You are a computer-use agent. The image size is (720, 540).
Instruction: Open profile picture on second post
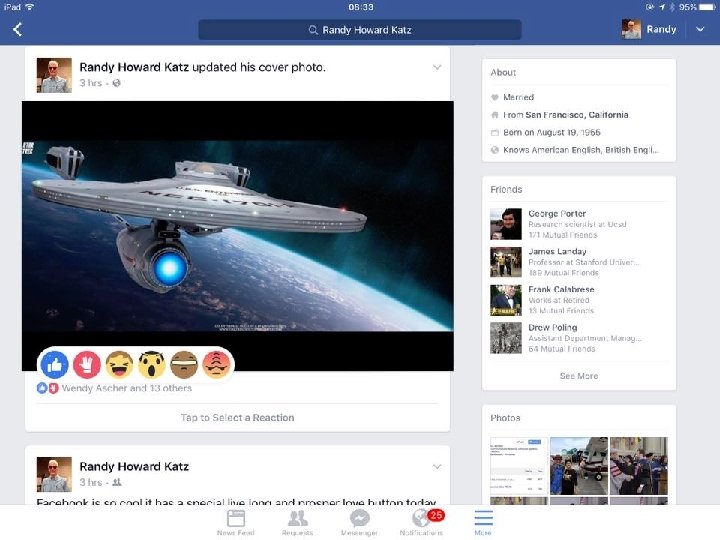coord(54,474)
